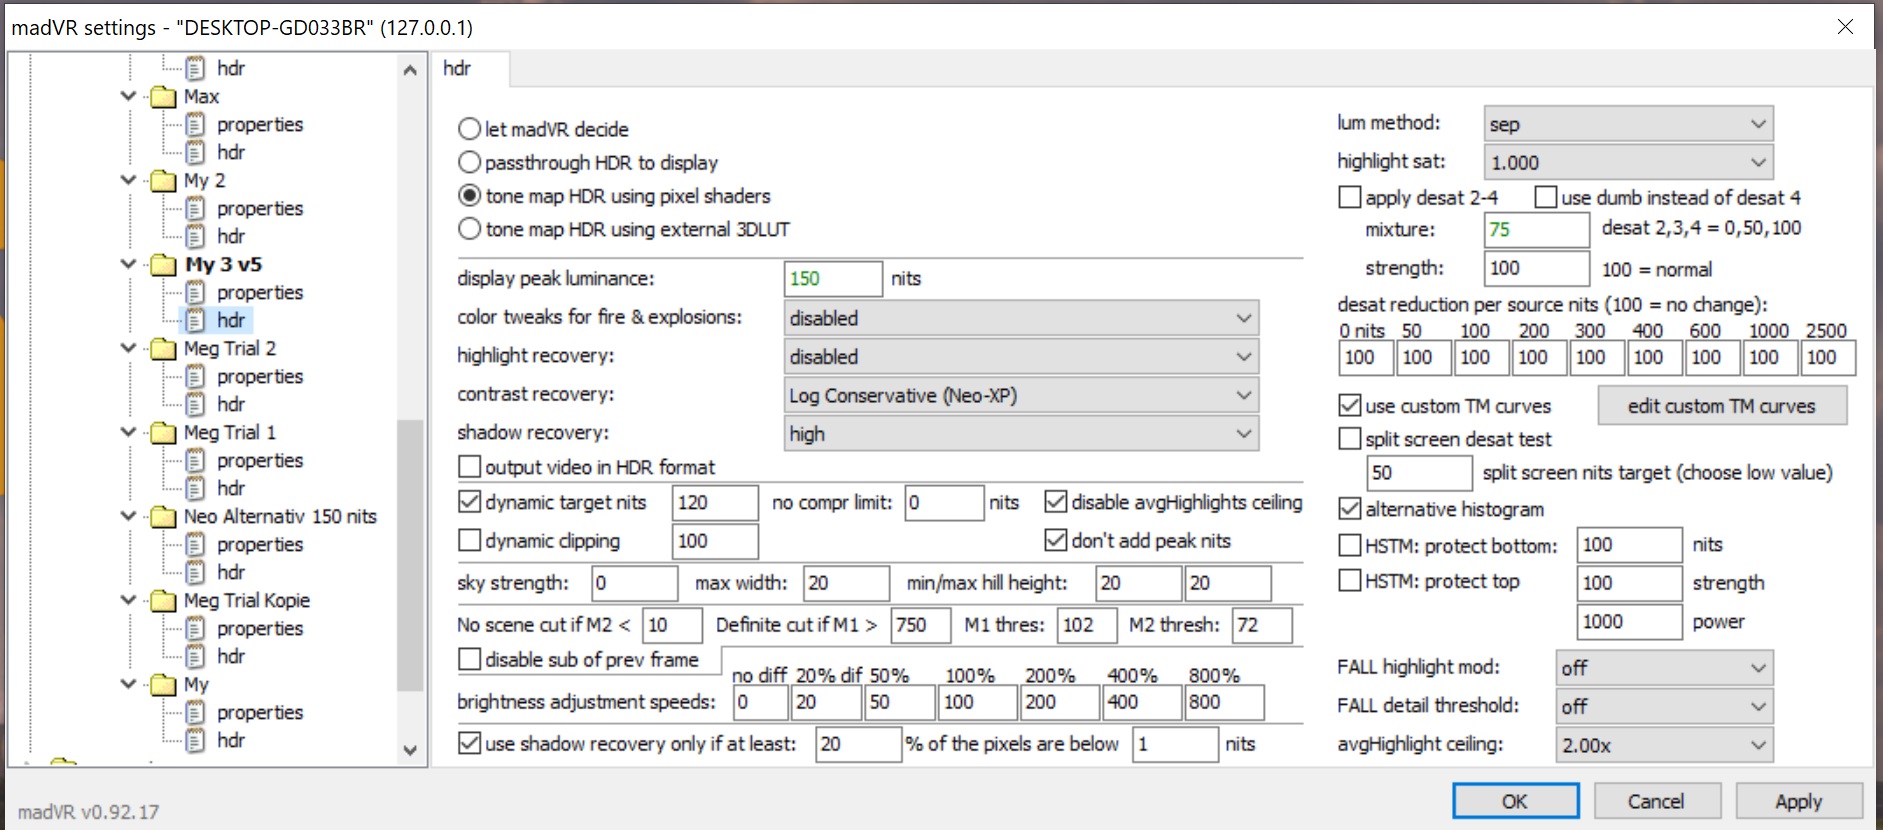Viewport: 1883px width, 830px height.
Task: Click the sky strength input field
Action: tap(634, 583)
